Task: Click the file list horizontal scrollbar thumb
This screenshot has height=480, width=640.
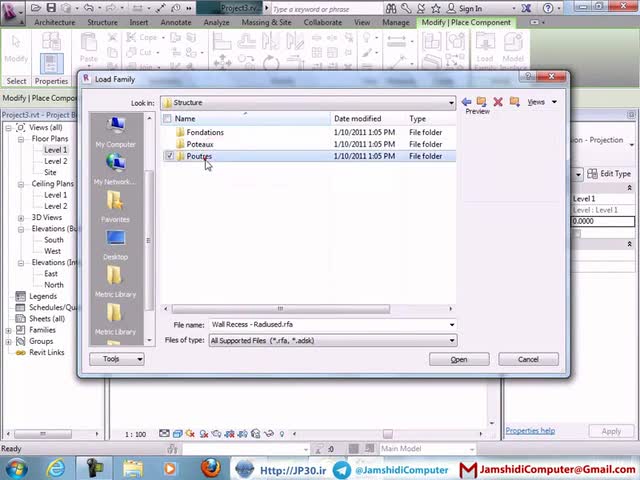Action: click(280, 309)
